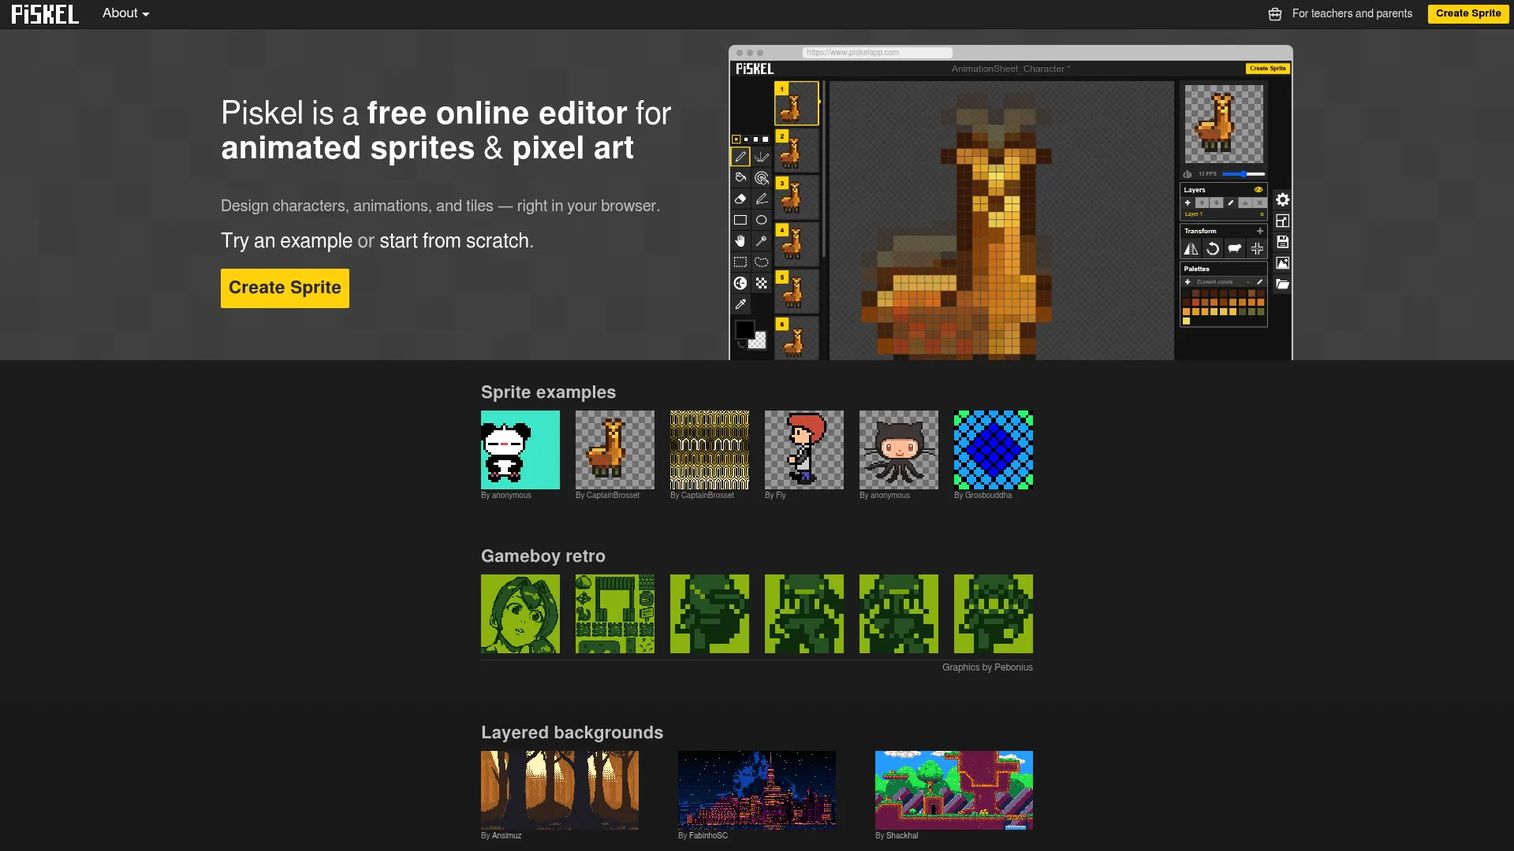Select the Pen tool in editor preview

tap(740, 157)
